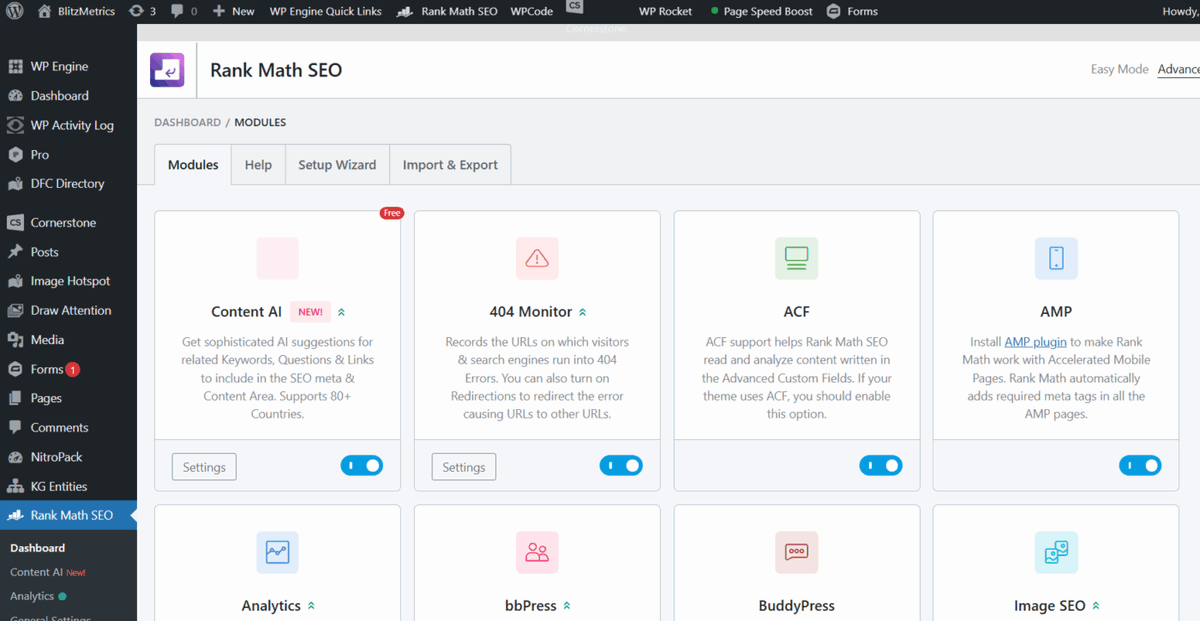Open Content AI Settings button
Viewport: 1200px width, 621px height.
click(x=204, y=467)
